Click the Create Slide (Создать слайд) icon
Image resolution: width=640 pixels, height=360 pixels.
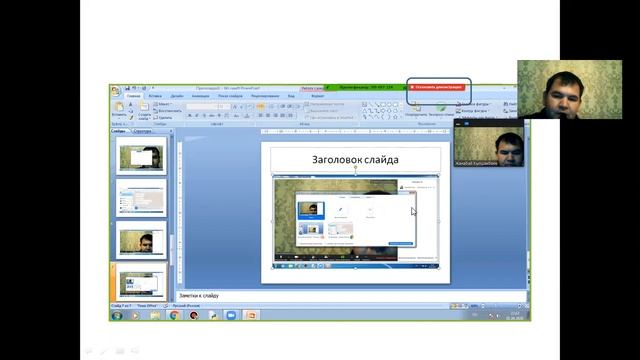pyautogui.click(x=144, y=107)
